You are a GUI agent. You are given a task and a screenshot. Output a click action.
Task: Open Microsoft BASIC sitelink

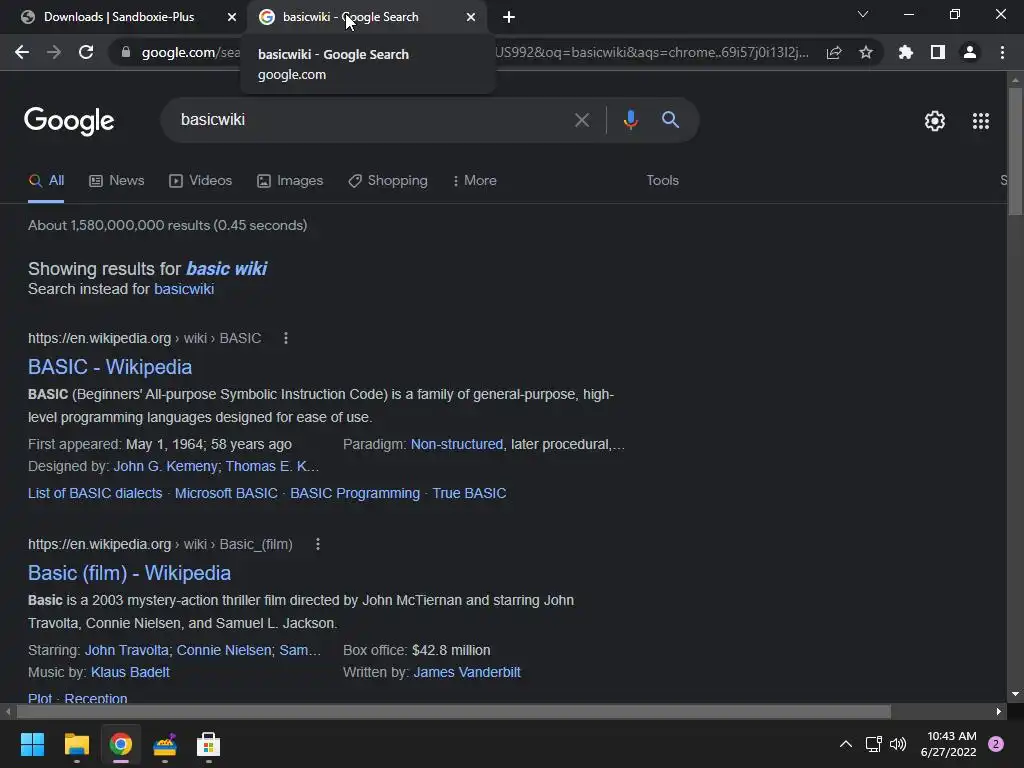226,494
